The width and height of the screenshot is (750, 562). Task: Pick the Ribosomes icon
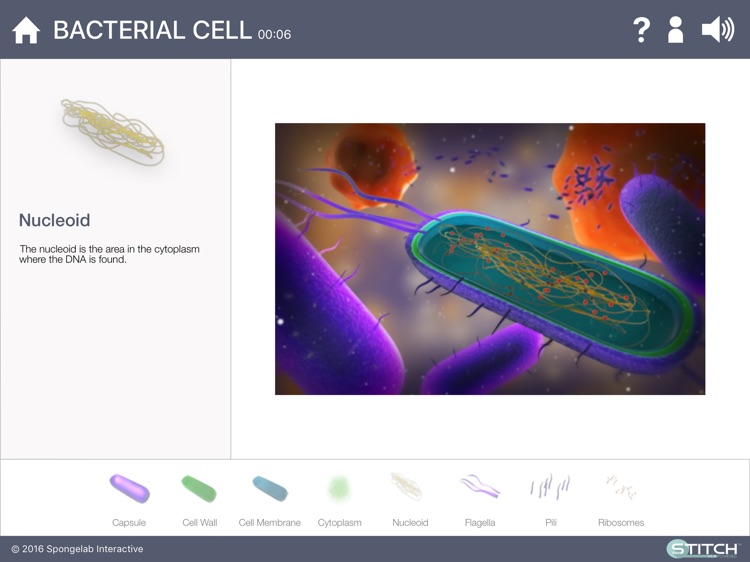tap(621, 487)
